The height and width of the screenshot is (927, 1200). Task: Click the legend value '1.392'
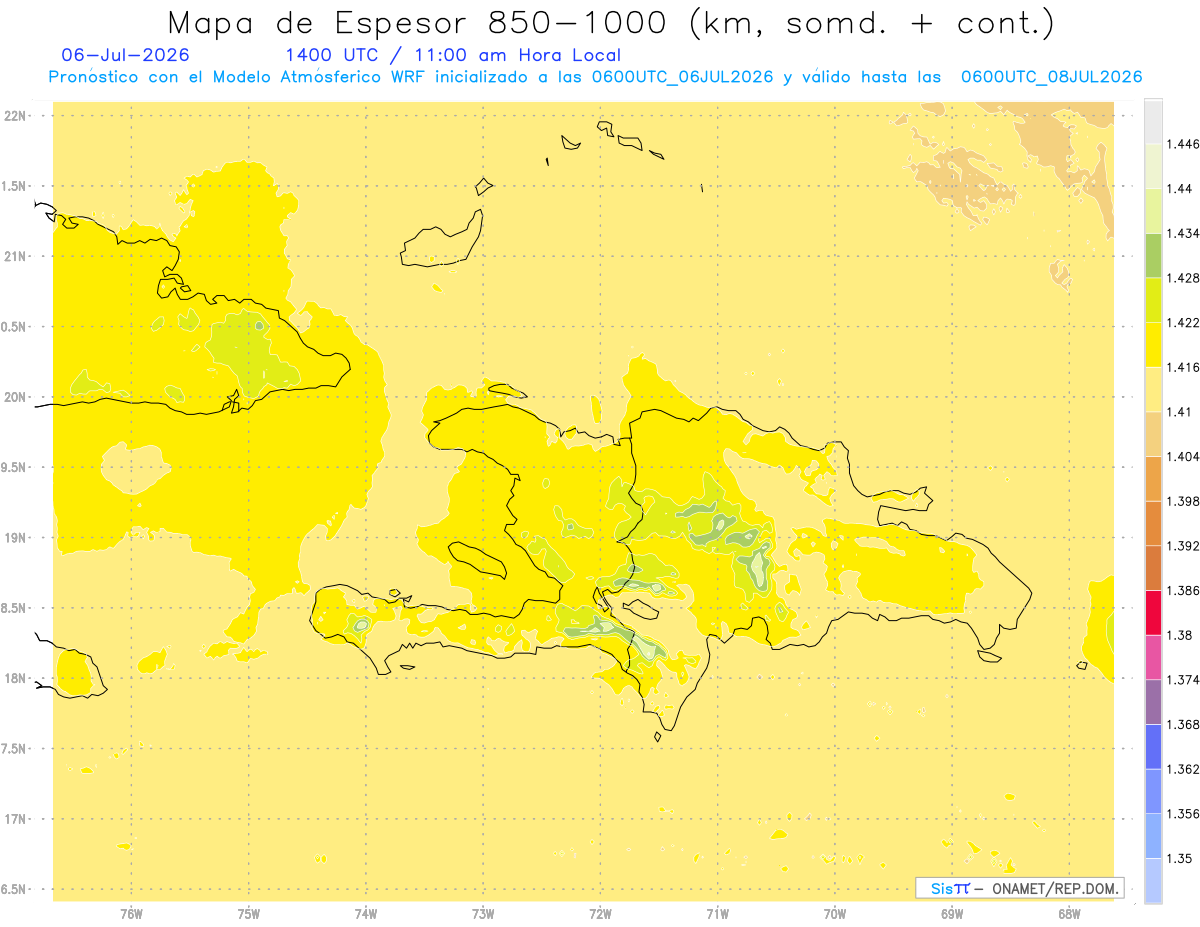(1183, 546)
